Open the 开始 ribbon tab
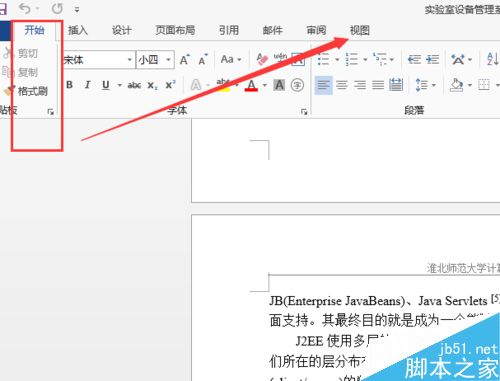The height and width of the screenshot is (381, 500). tap(34, 30)
